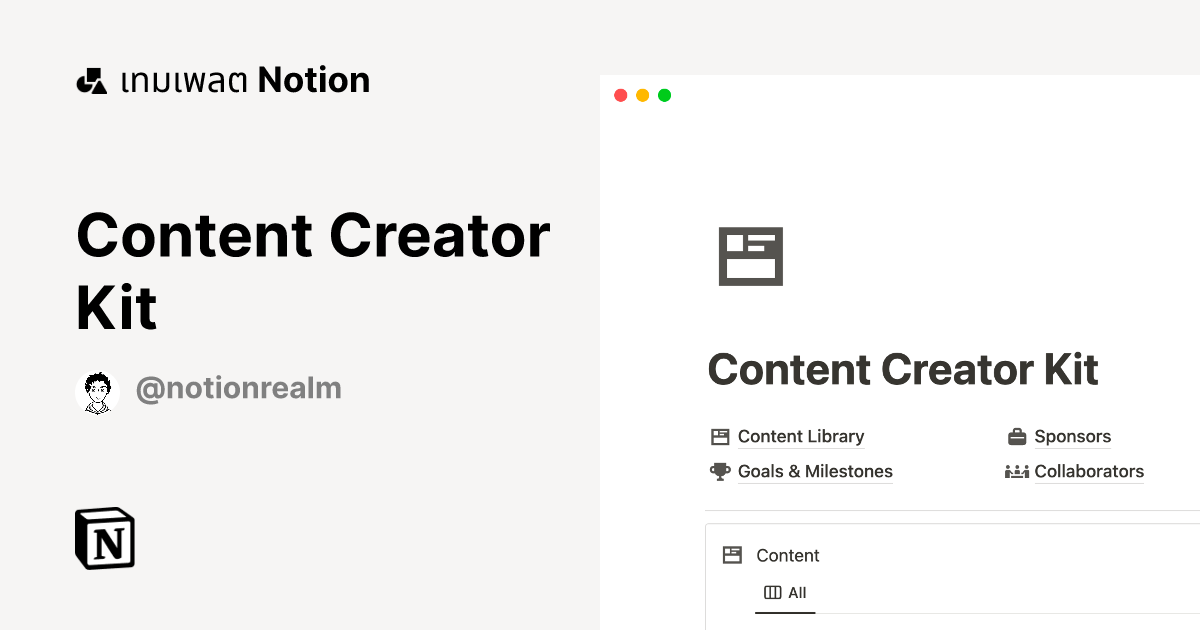The width and height of the screenshot is (1200, 630).
Task: Click the green zoom traffic light
Action: click(664, 94)
